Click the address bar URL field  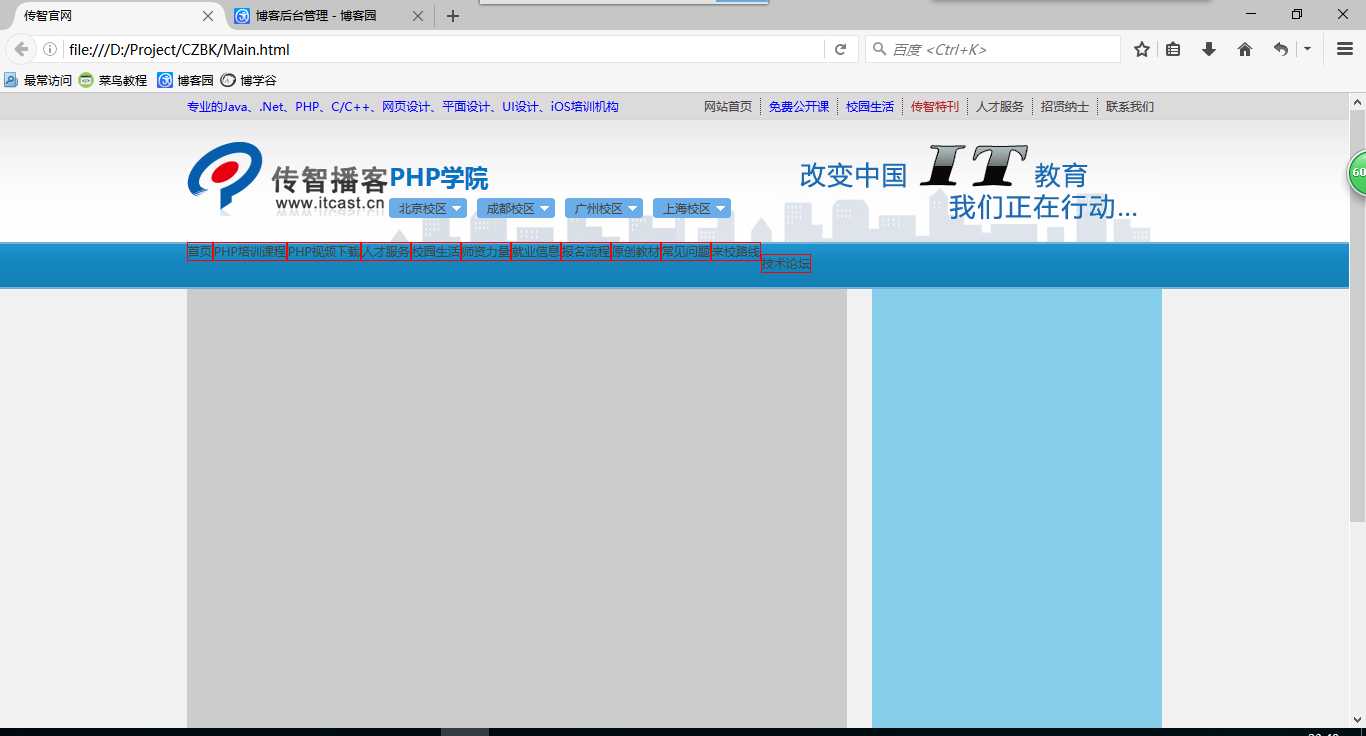click(x=443, y=49)
